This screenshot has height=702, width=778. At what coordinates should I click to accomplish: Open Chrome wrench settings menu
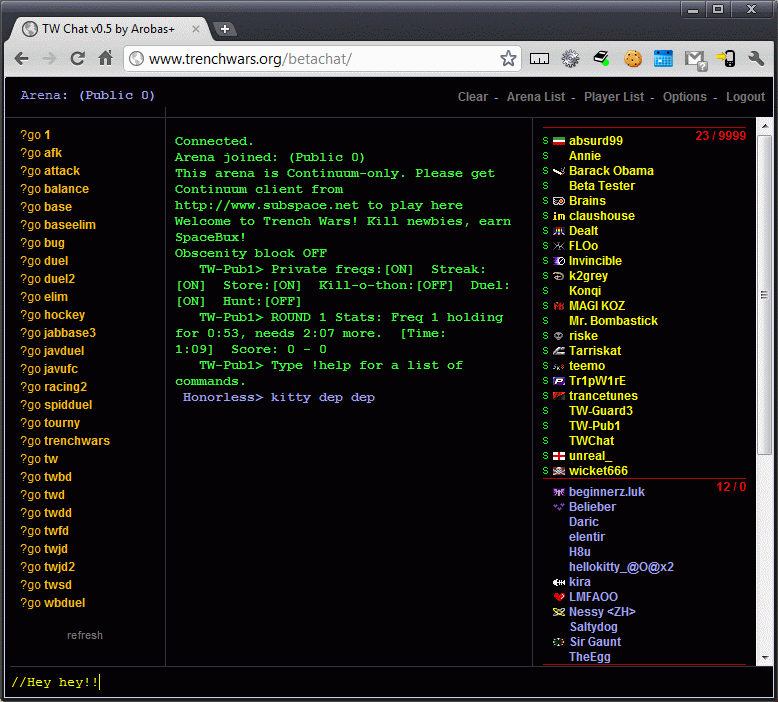pyautogui.click(x=756, y=59)
